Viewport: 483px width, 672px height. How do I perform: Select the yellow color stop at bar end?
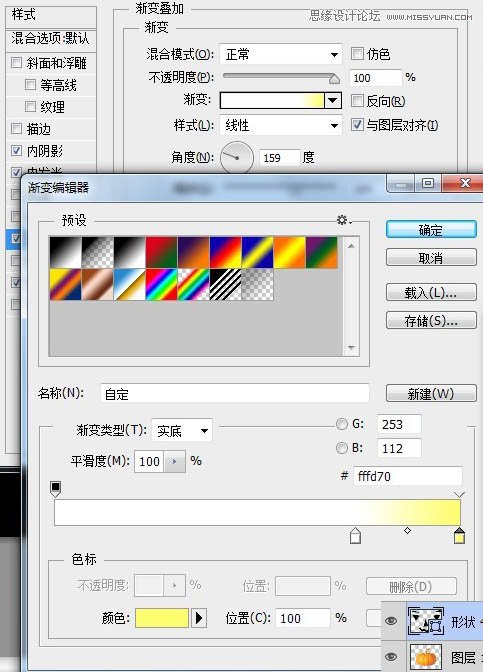(x=459, y=536)
